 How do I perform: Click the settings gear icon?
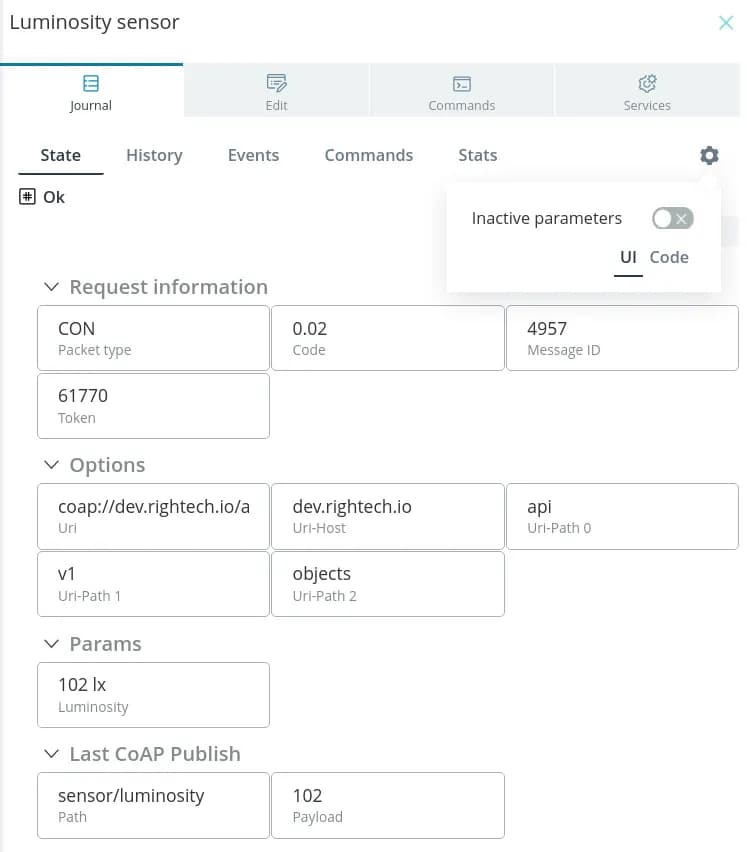click(x=709, y=155)
